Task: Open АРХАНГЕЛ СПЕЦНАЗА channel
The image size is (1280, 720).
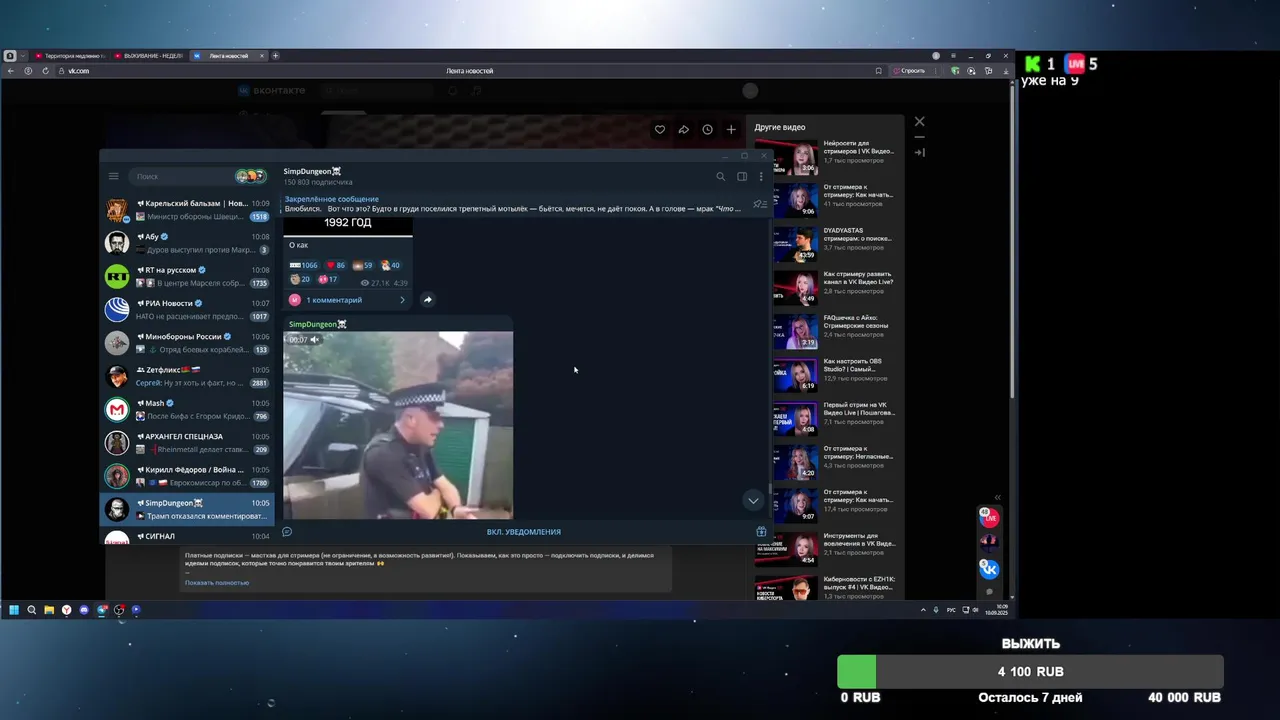Action: [x=187, y=443]
